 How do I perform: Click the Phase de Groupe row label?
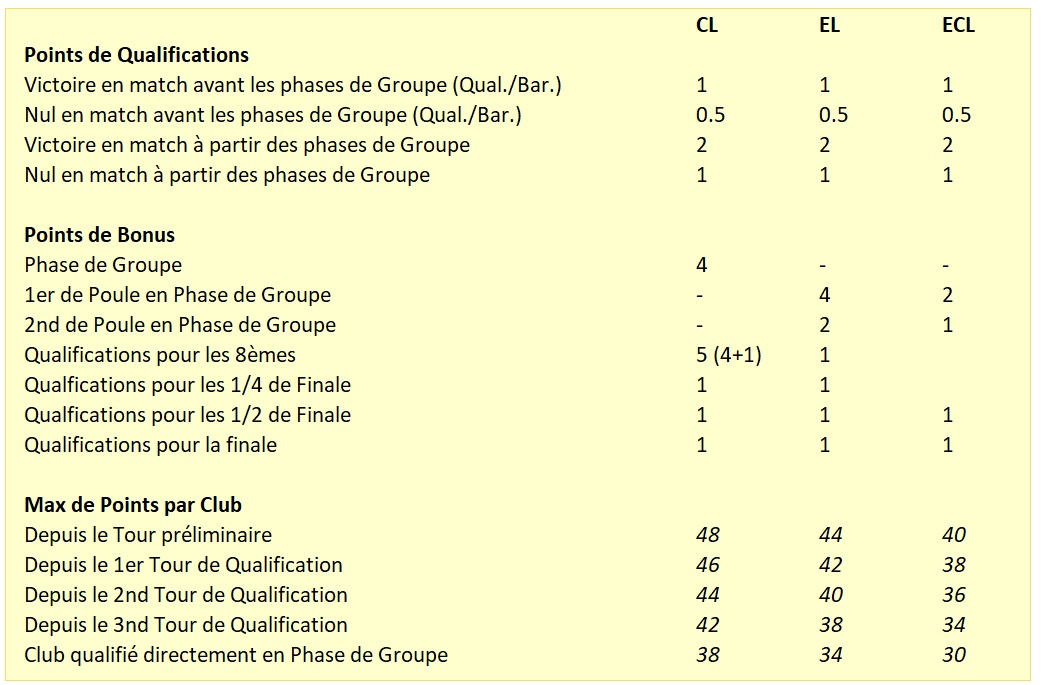point(103,265)
